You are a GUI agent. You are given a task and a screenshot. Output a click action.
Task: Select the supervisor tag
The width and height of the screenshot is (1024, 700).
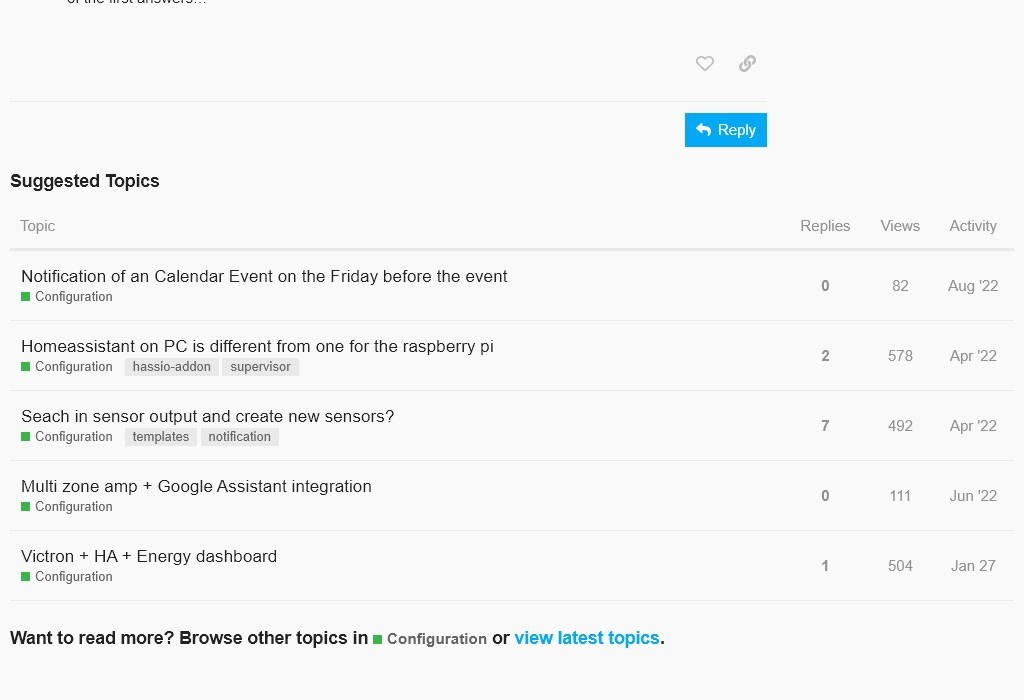(x=260, y=367)
